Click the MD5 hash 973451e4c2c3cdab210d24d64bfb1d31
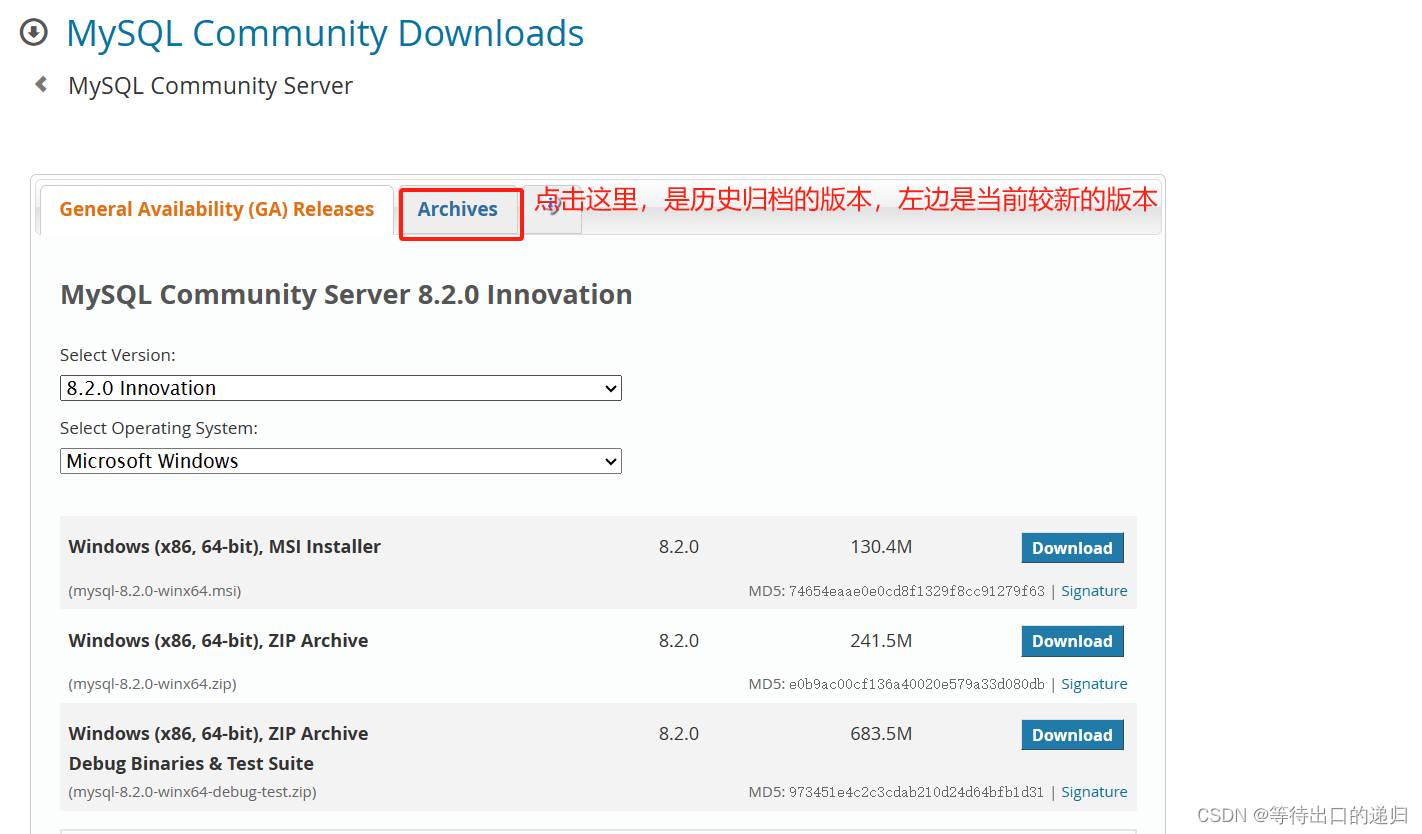This screenshot has height=834, width=1422. pyautogui.click(x=917, y=792)
